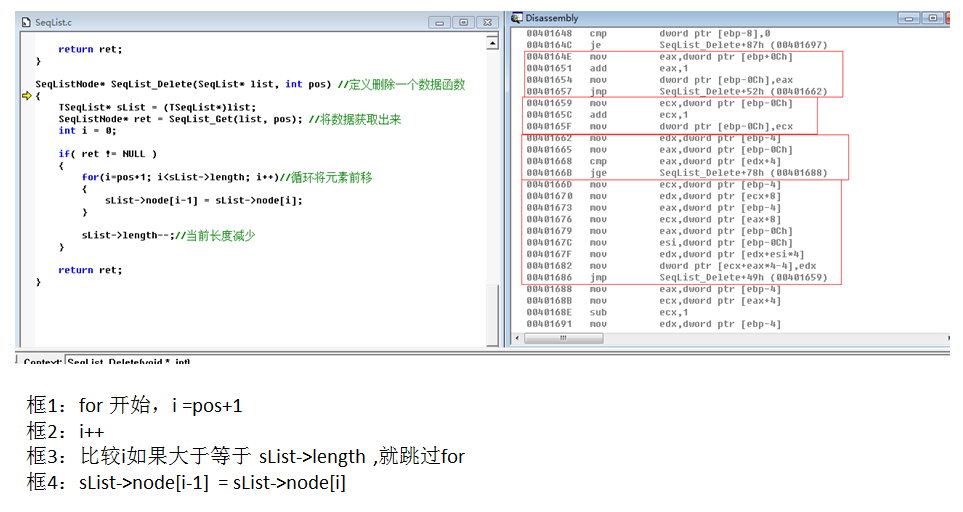
Task: Select disassembly row at address 00401682
Action: [671, 266]
